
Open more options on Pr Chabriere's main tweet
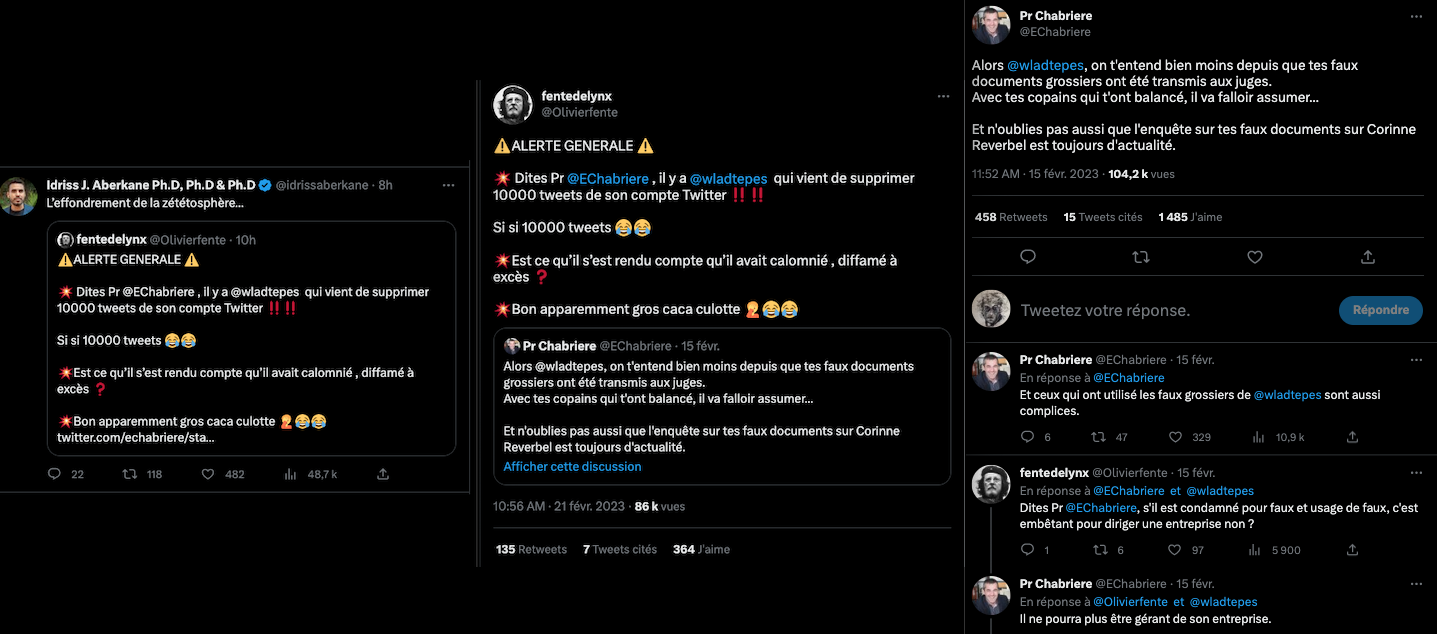pyautogui.click(x=1415, y=17)
